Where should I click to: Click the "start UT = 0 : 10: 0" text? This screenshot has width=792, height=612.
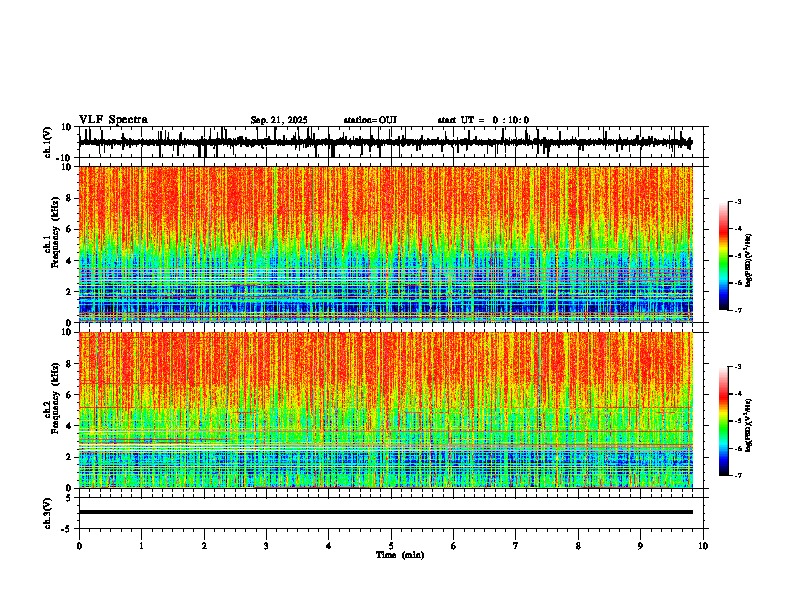pos(483,120)
